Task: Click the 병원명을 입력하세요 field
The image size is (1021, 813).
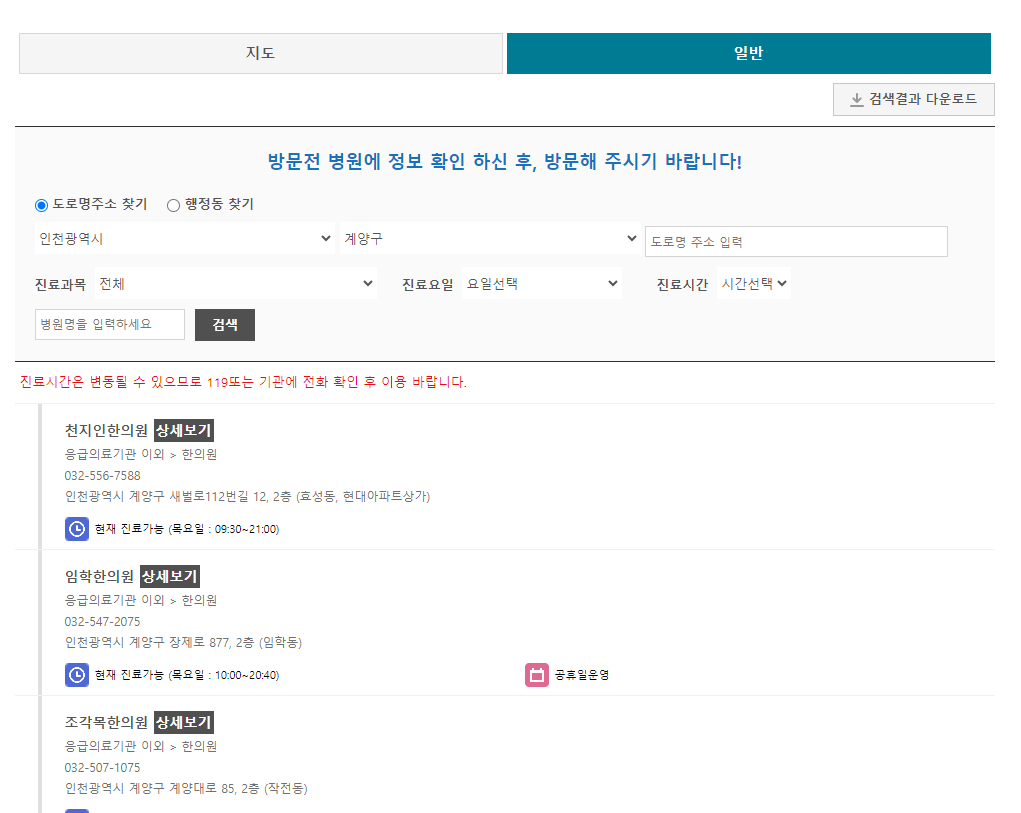Action: pyautogui.click(x=110, y=324)
